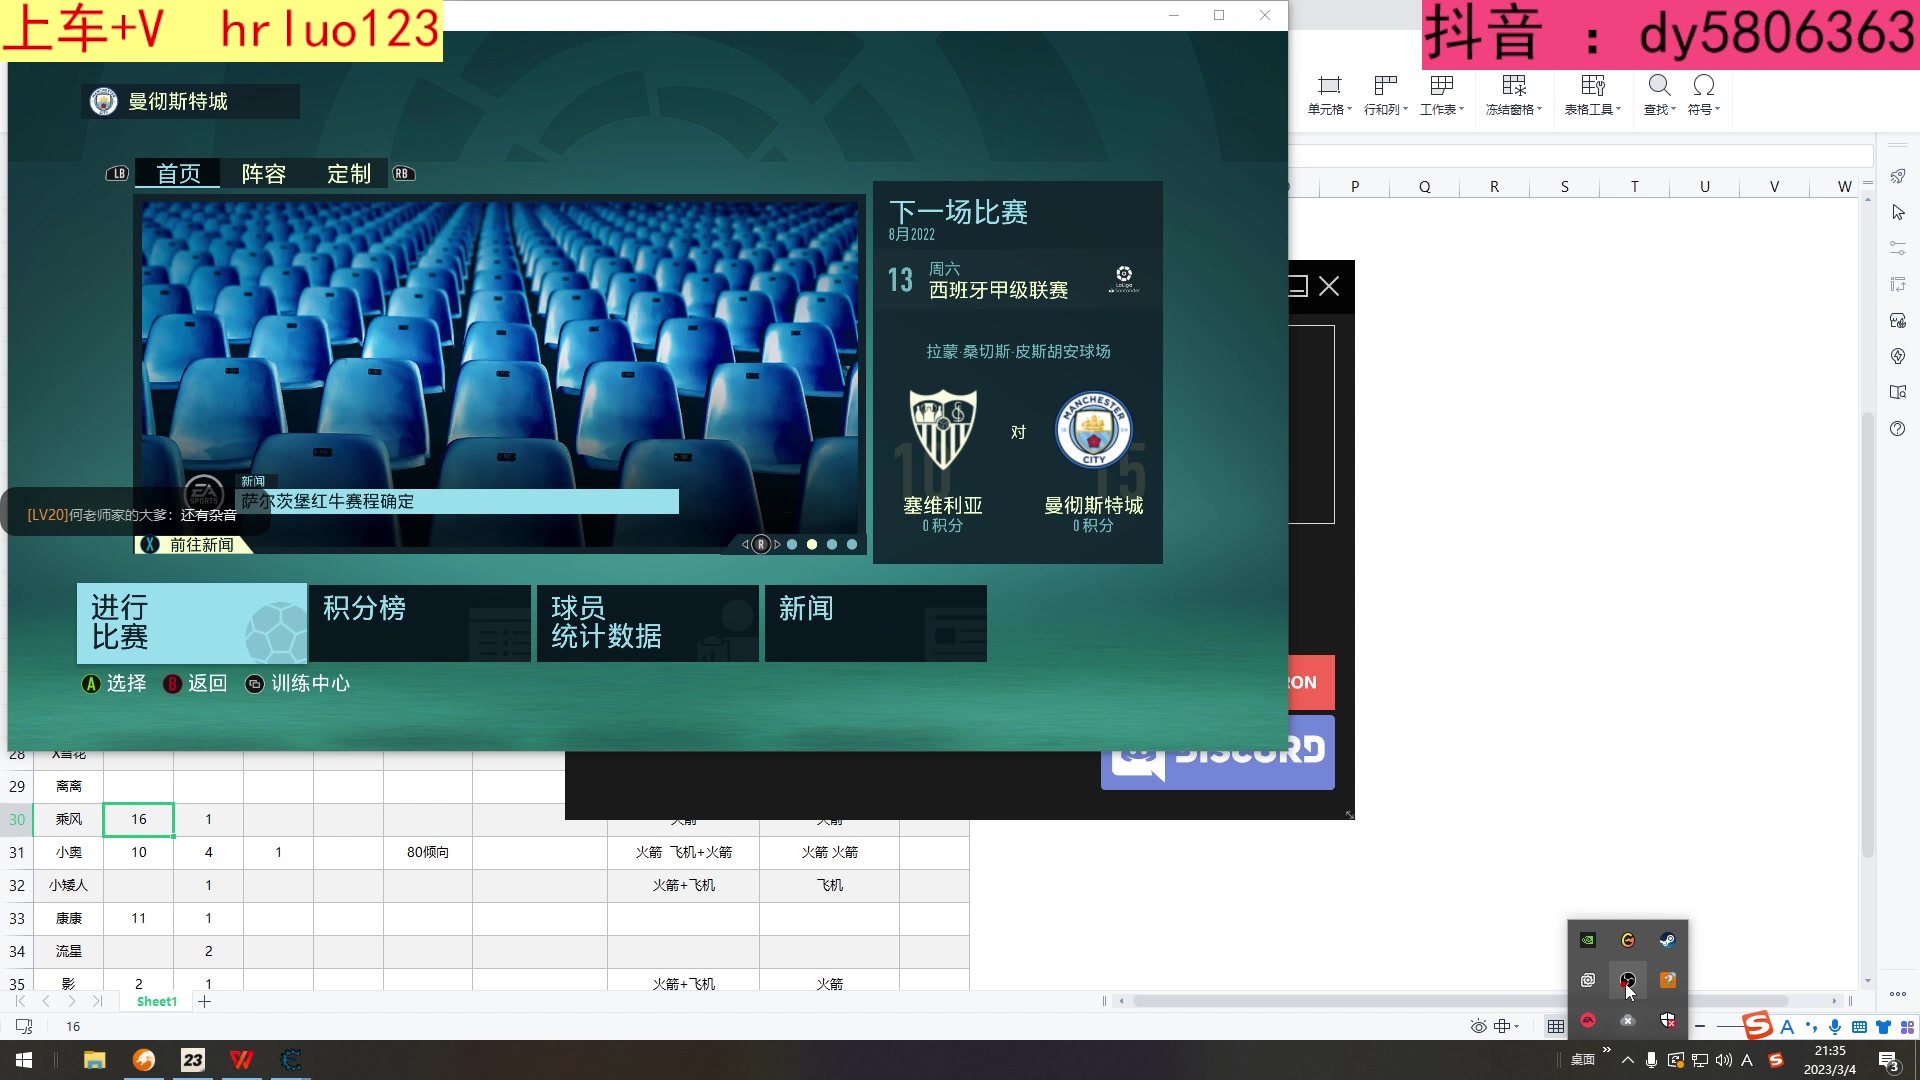Click the rocket icon in WPS right sidebar
Screen dimensions: 1920x1080
(1898, 176)
